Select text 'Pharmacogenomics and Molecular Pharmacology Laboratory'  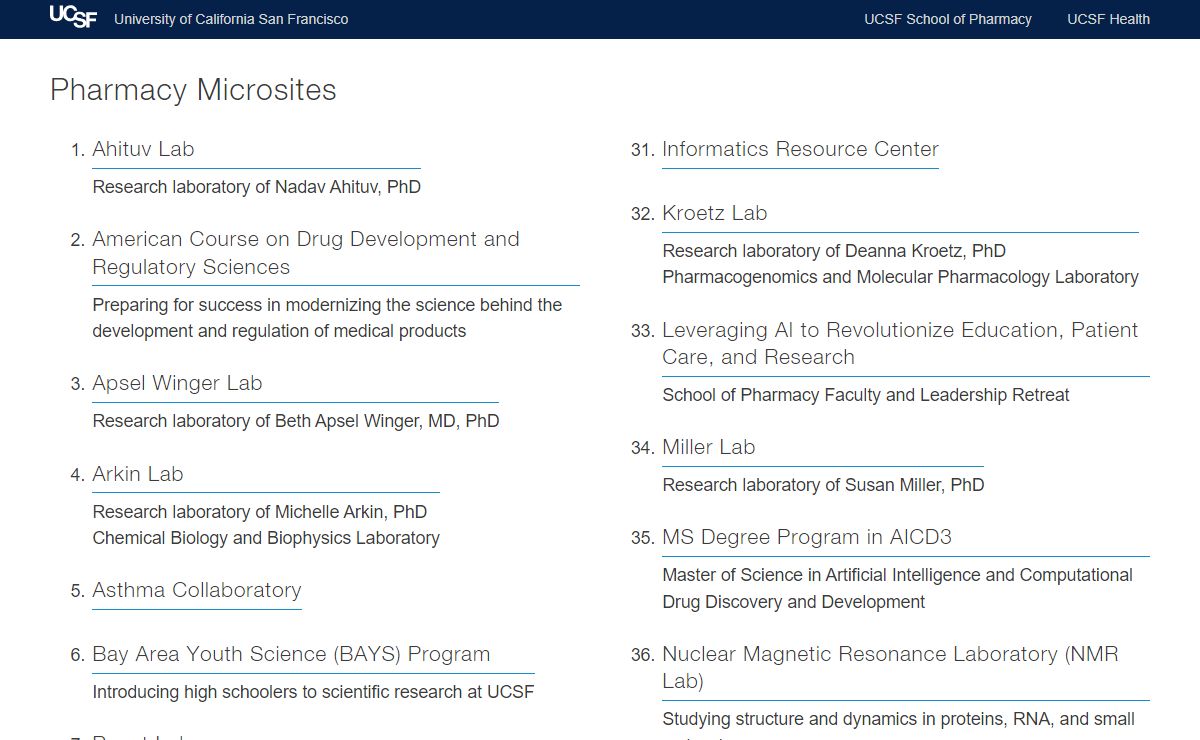tap(900, 277)
